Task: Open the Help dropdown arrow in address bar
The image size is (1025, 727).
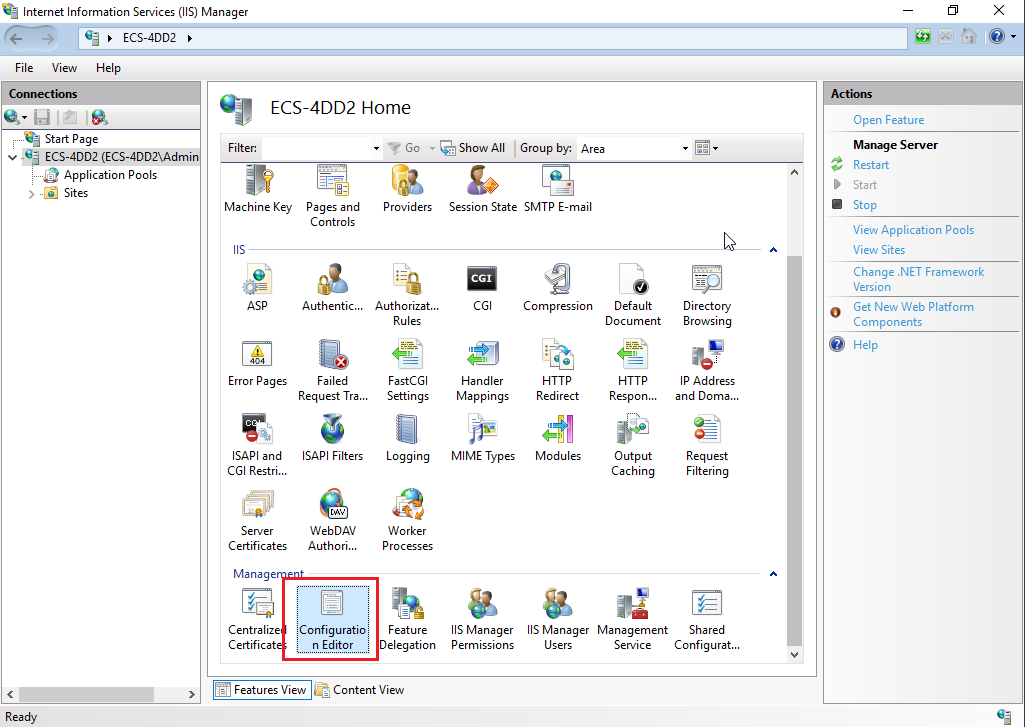Action: coord(1014,37)
